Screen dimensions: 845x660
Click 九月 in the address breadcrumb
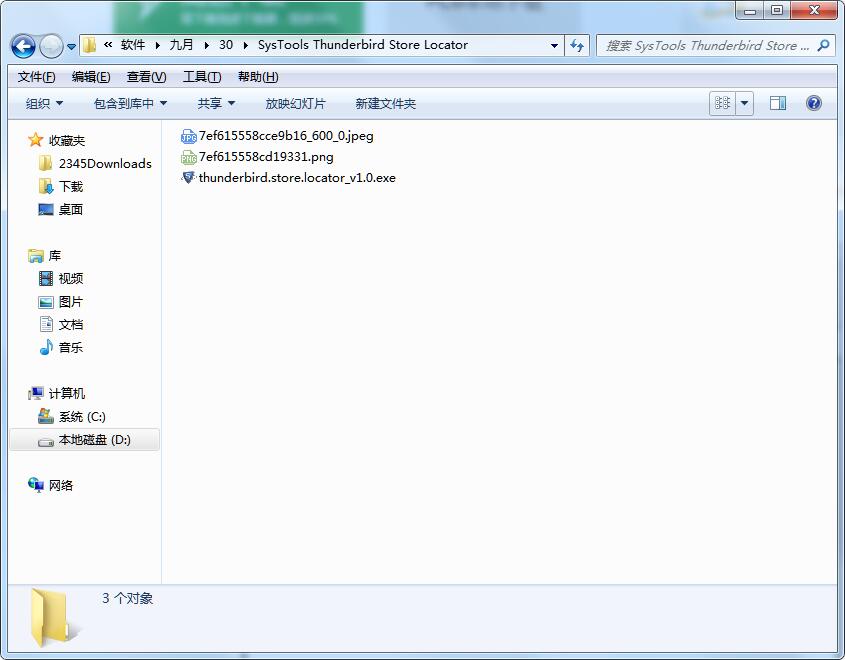click(181, 45)
